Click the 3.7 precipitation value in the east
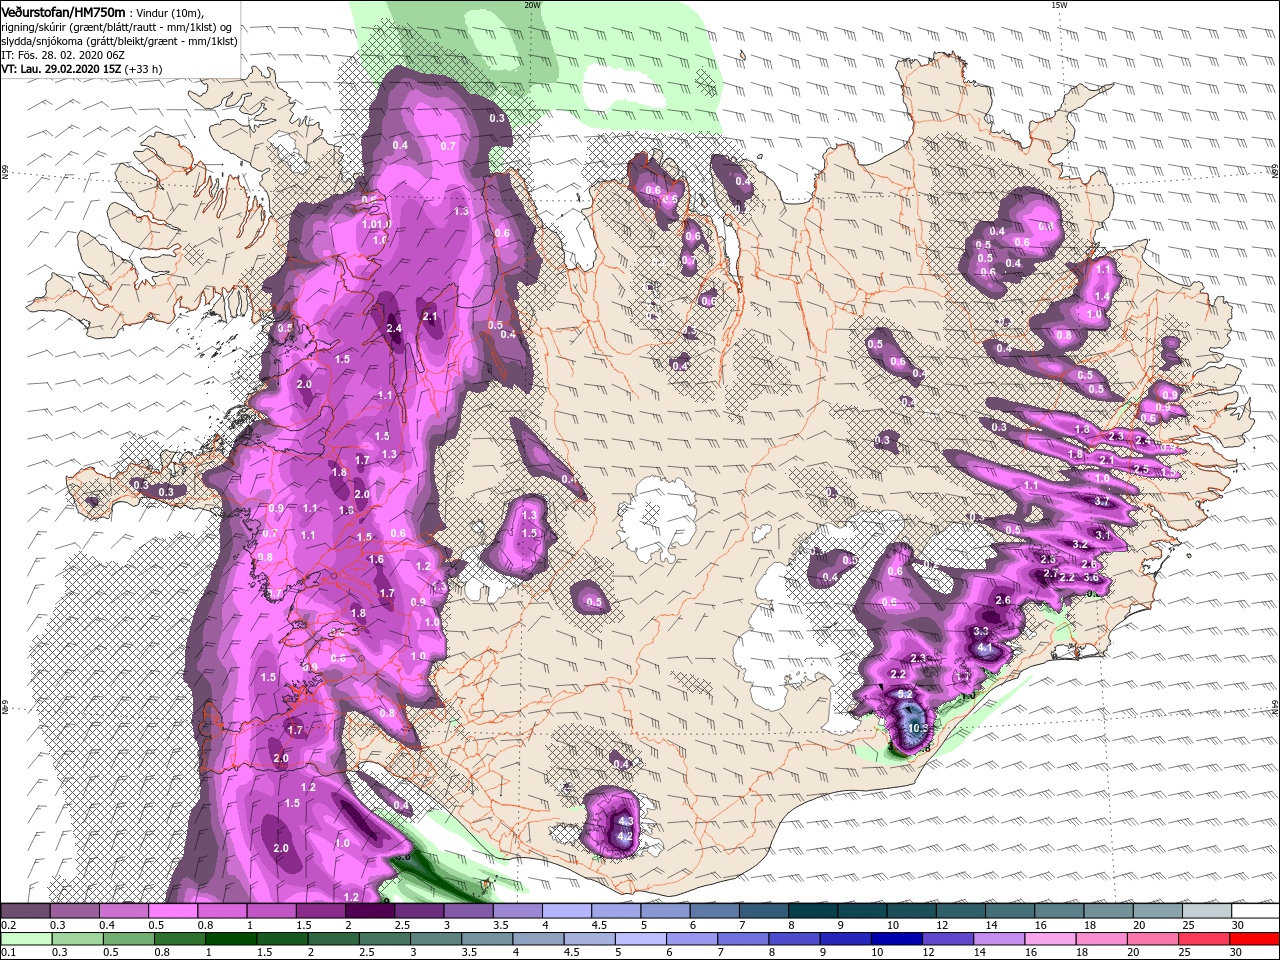This screenshot has width=1280, height=960. [1102, 501]
